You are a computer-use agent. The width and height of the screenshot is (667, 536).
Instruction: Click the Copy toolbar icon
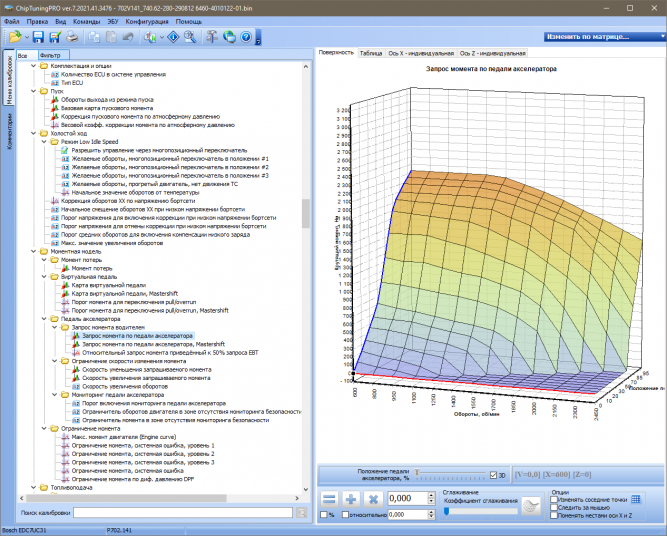point(94,37)
